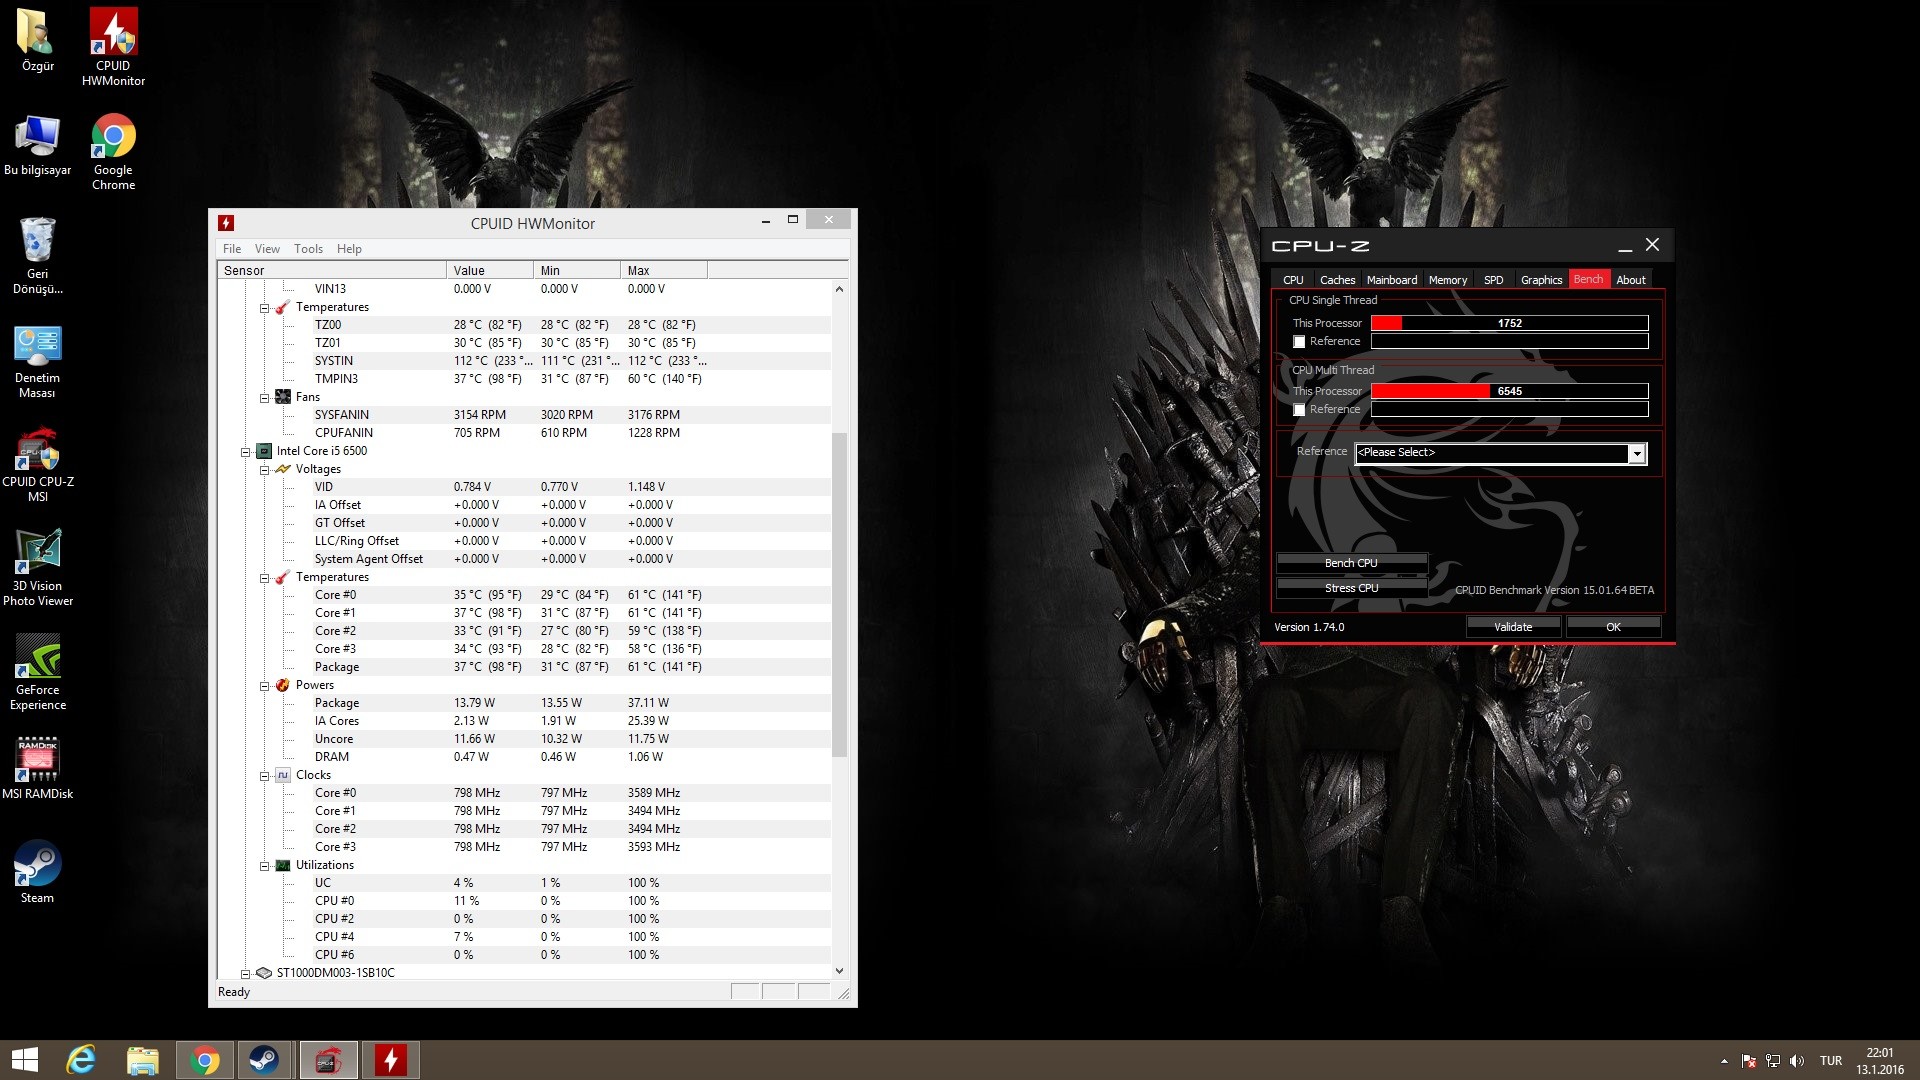Image resolution: width=1920 pixels, height=1080 pixels.
Task: Collapse the Utilizations group
Action: pos(264,866)
